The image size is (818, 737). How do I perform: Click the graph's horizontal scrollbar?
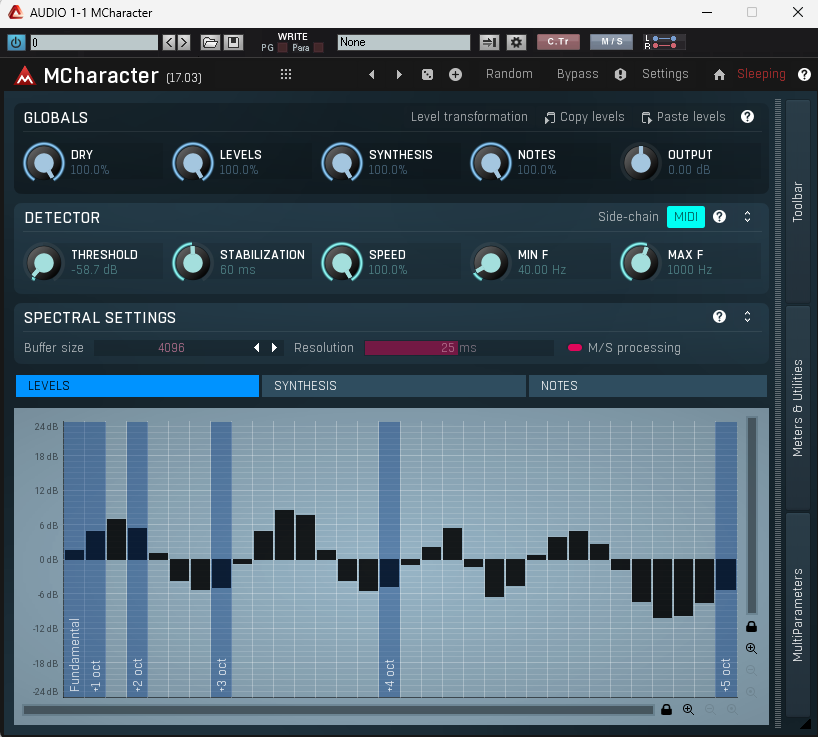[x=339, y=710]
